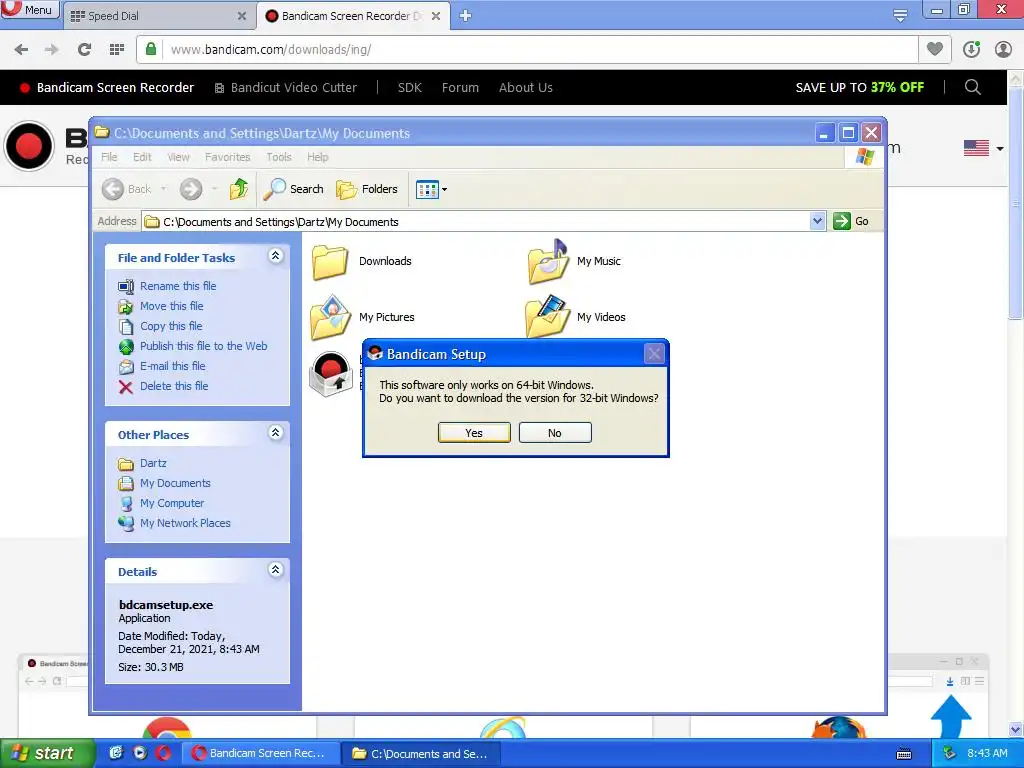Click Yes in the Bandicam Setup dialog
The width and height of the screenshot is (1024, 768).
pos(474,432)
